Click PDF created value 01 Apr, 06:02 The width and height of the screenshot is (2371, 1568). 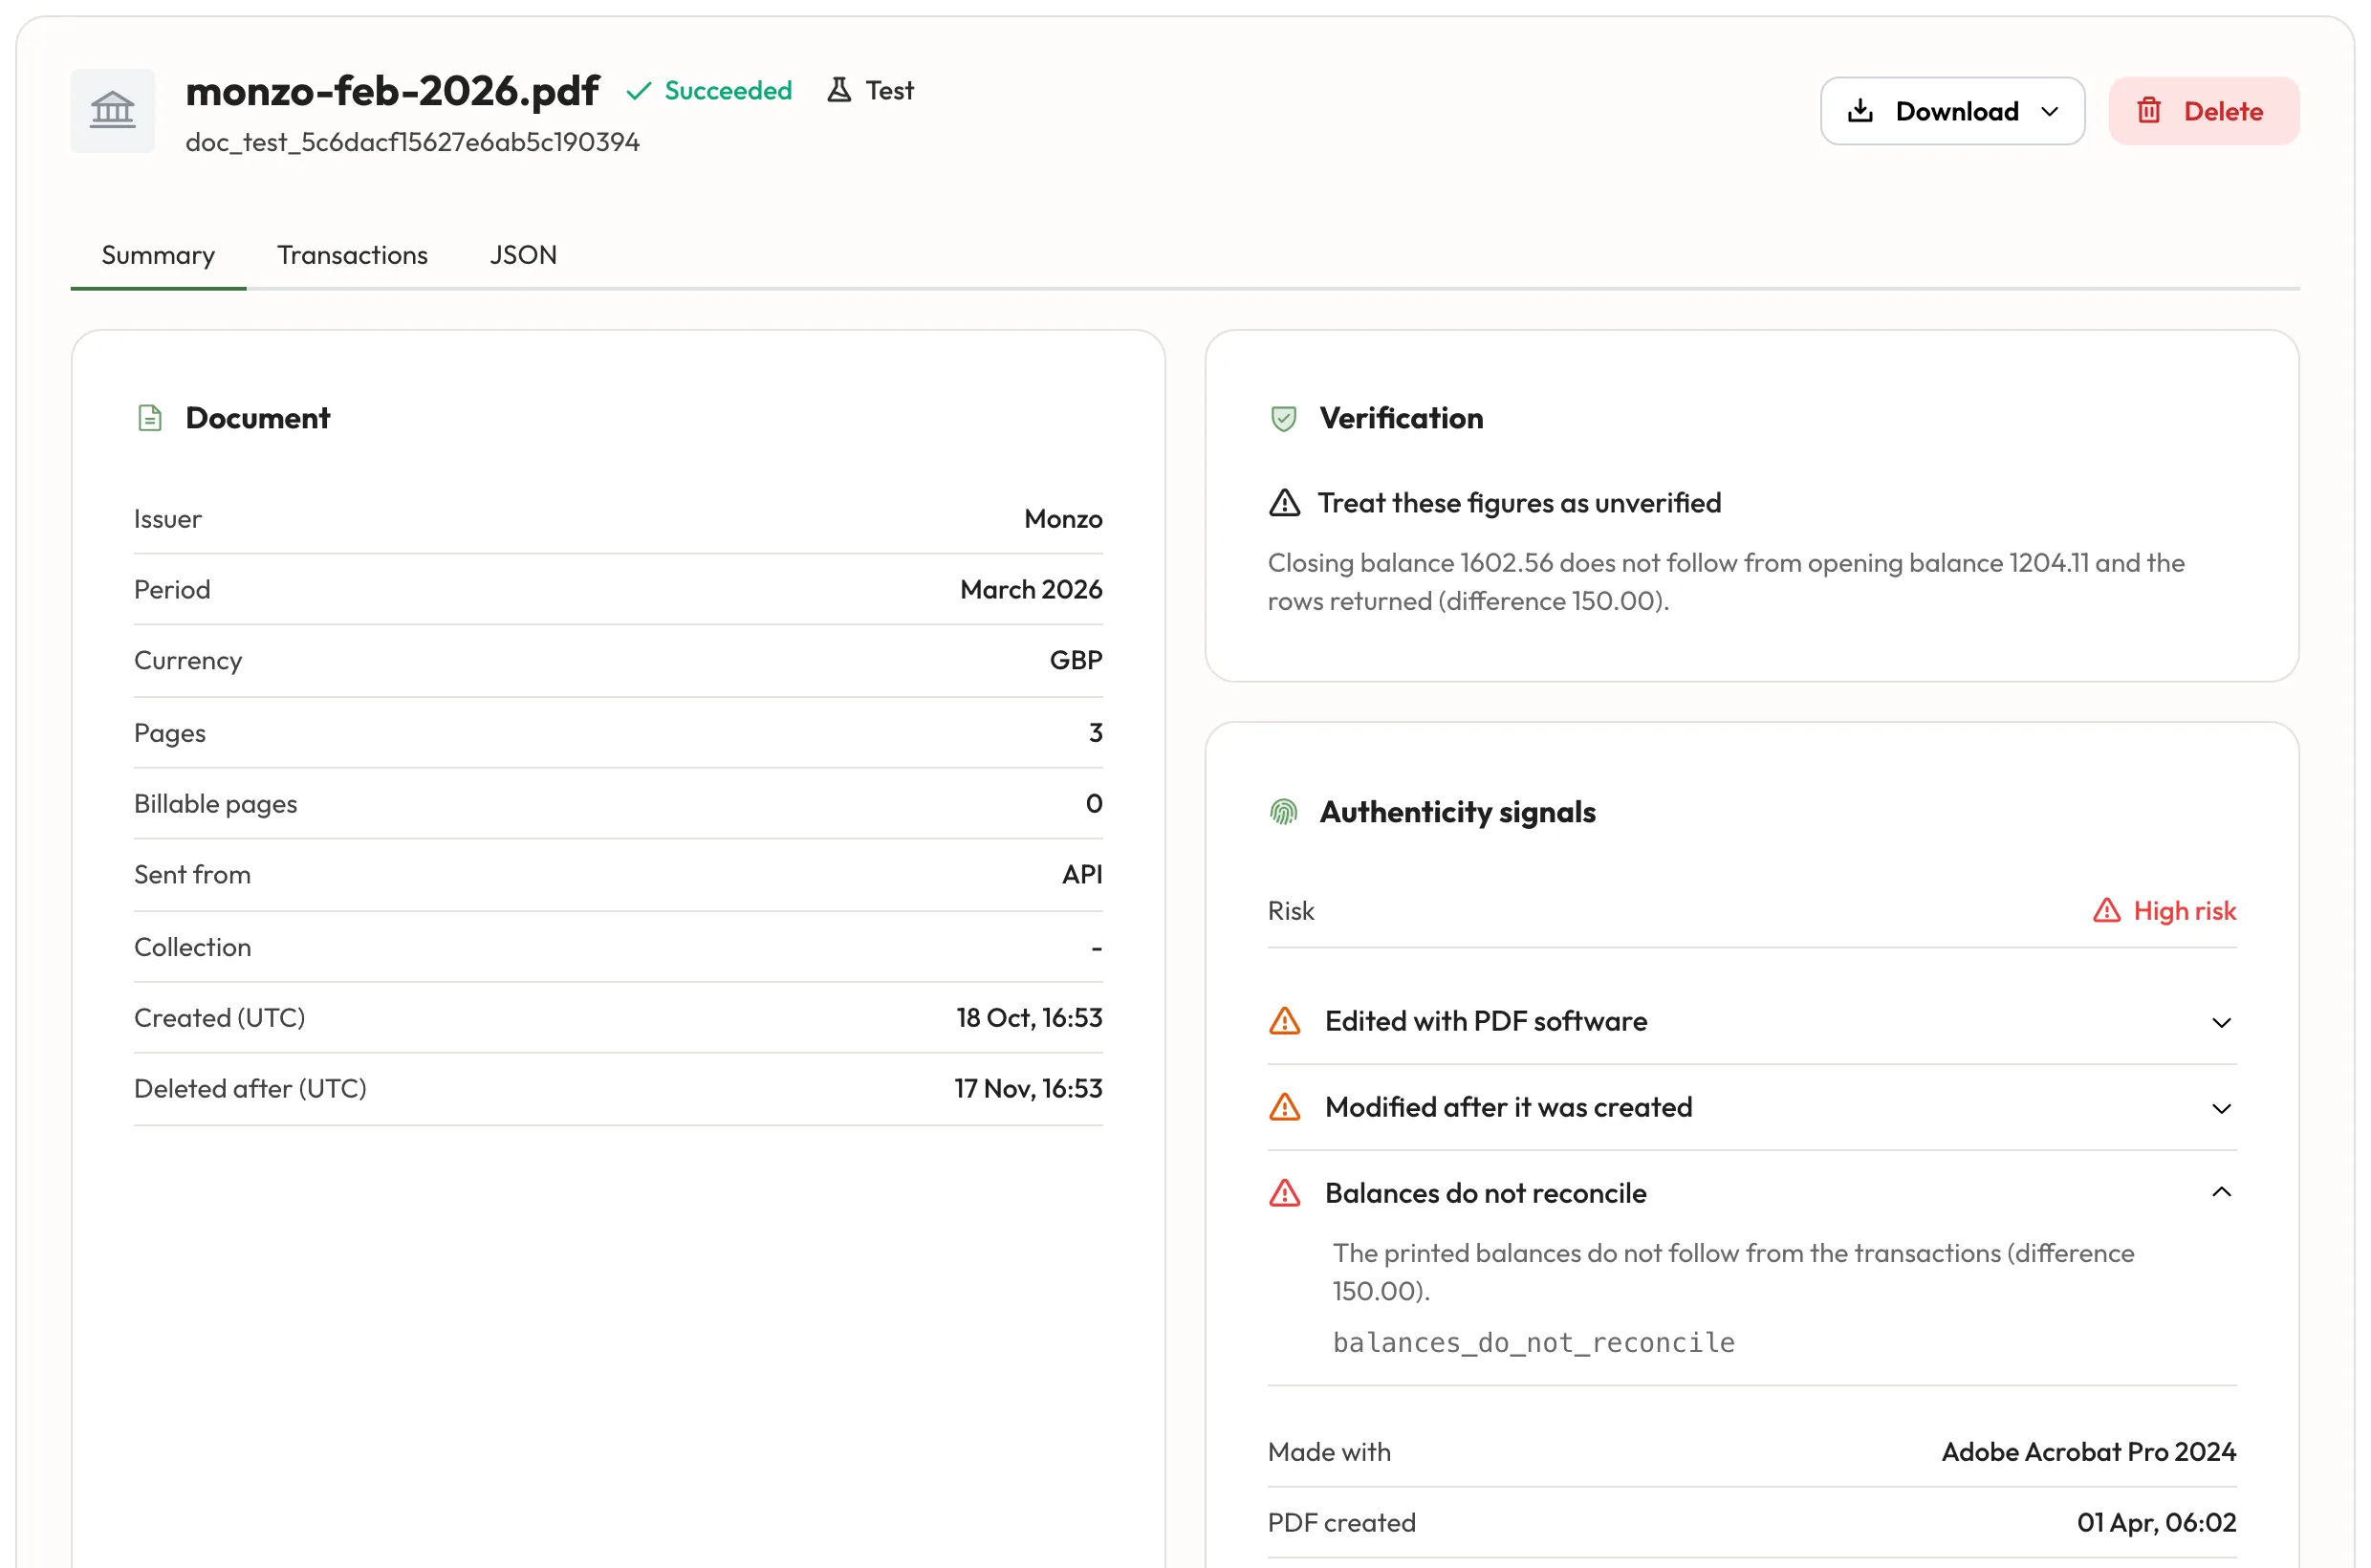click(x=2156, y=1523)
